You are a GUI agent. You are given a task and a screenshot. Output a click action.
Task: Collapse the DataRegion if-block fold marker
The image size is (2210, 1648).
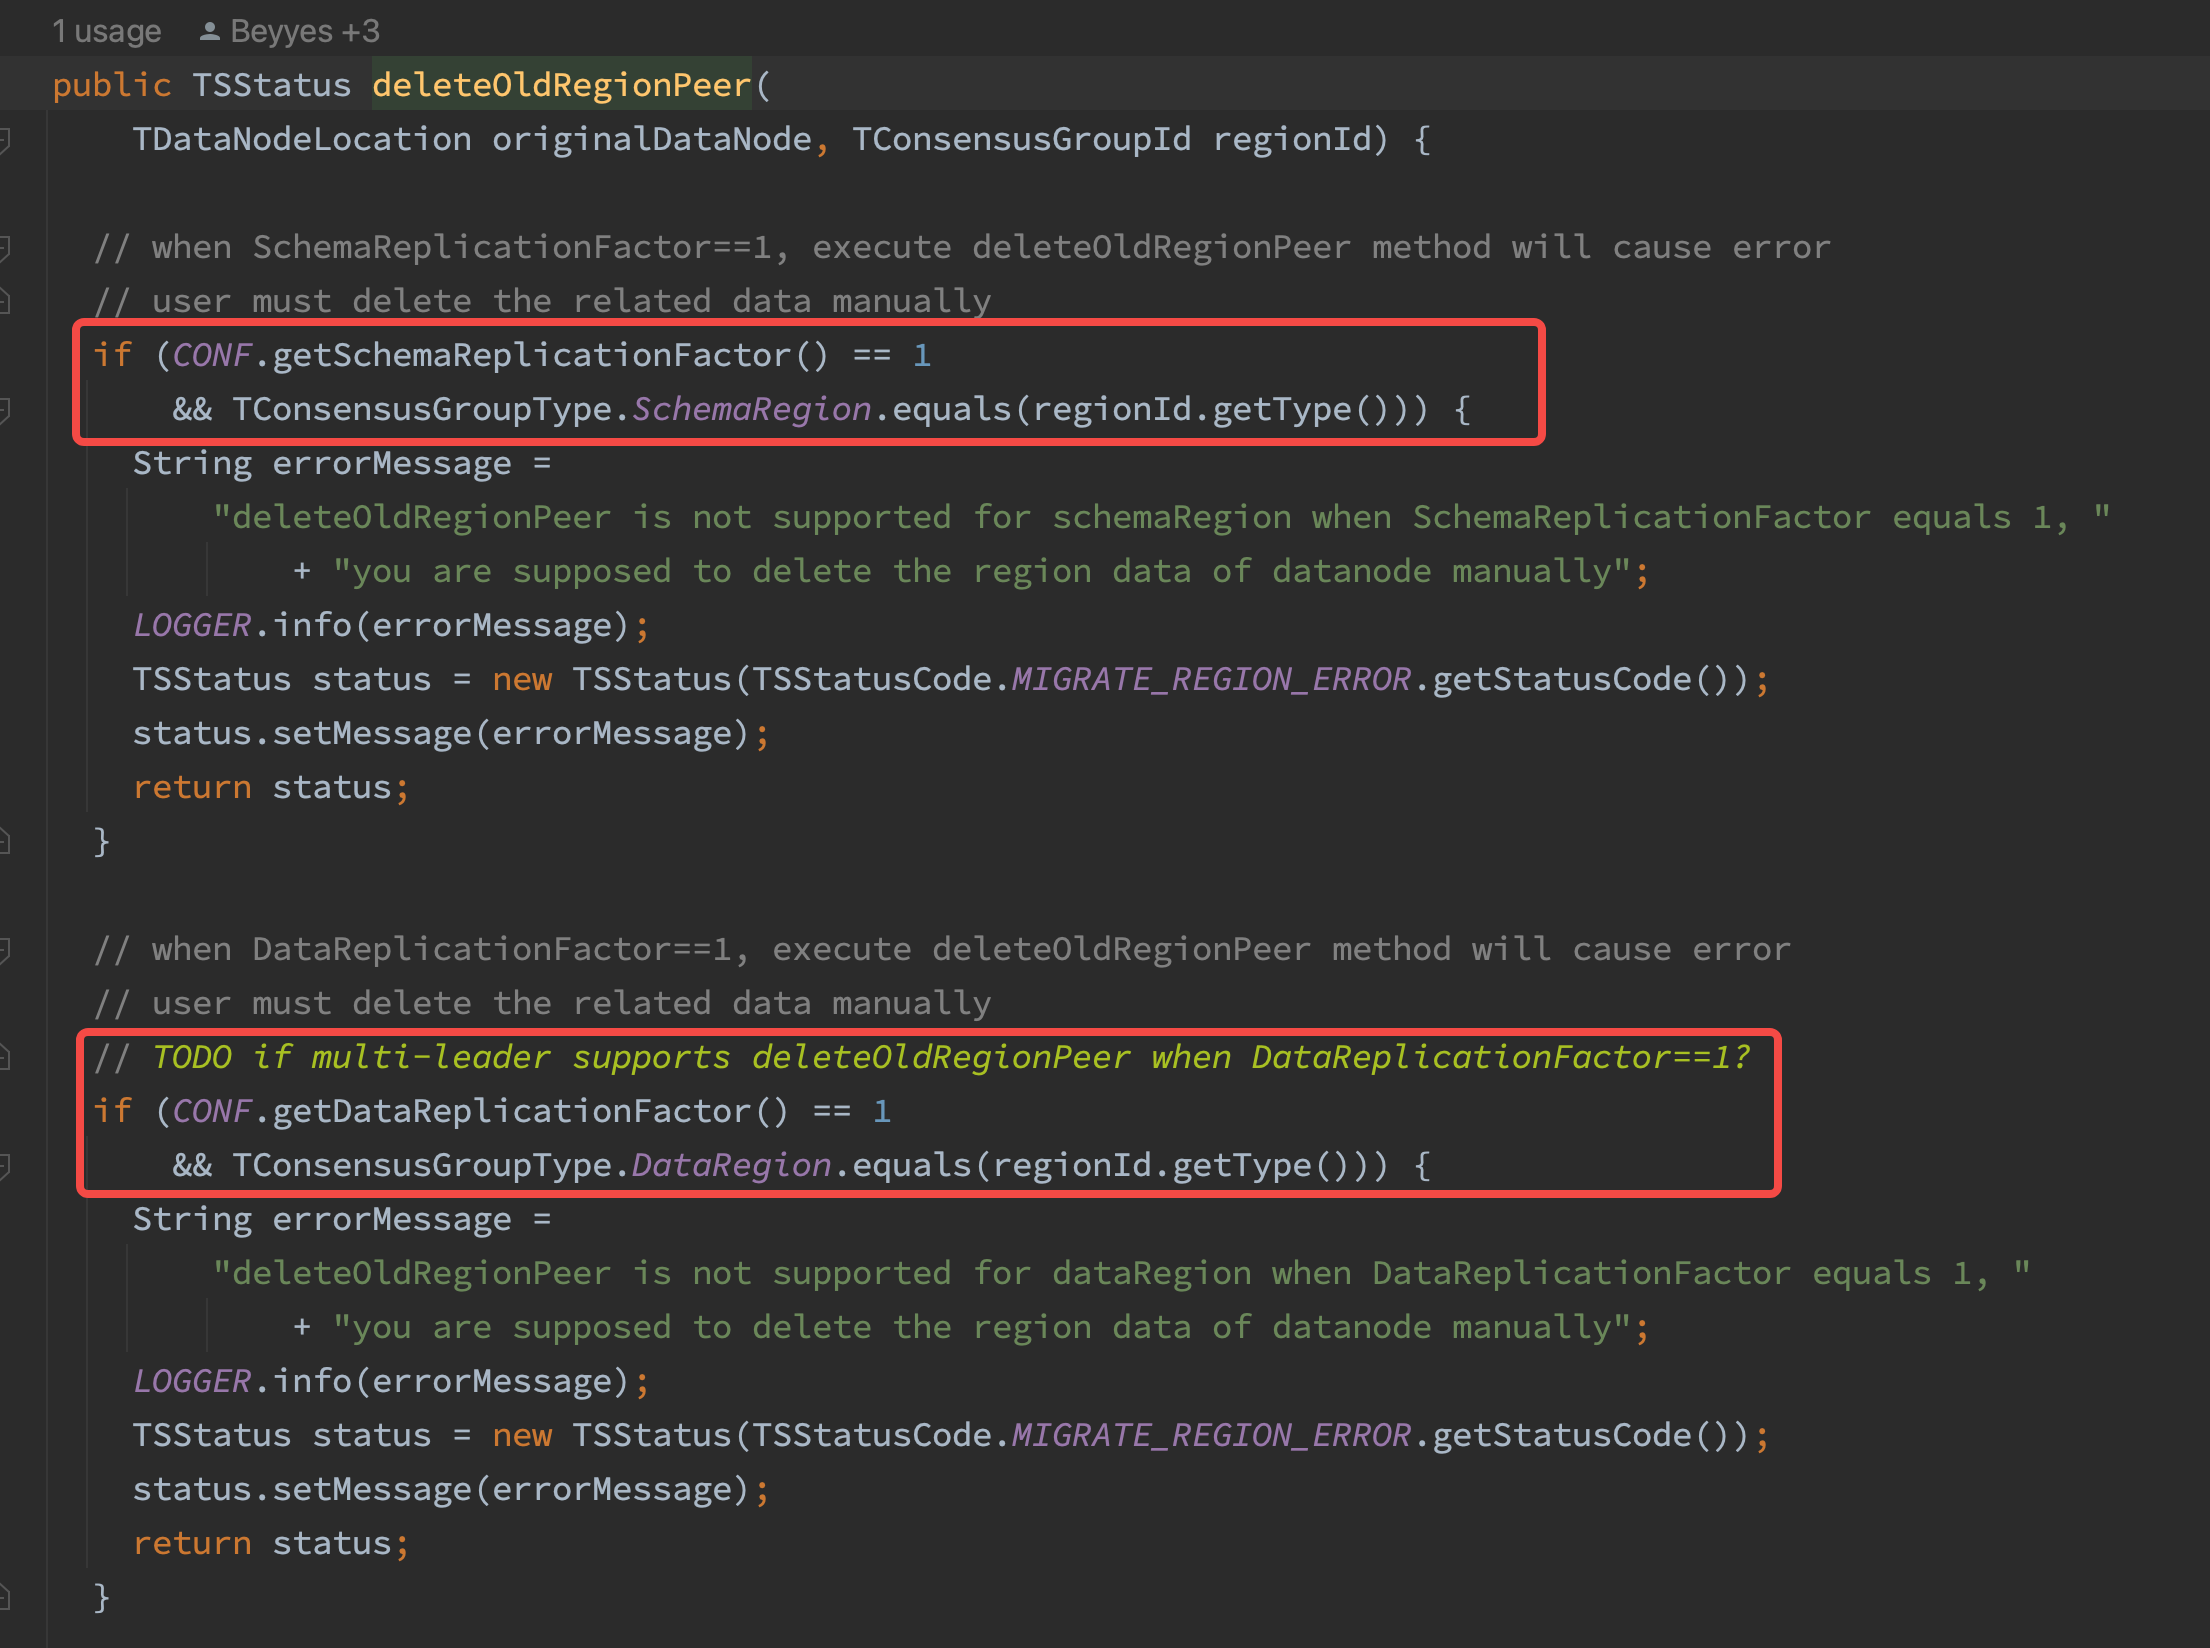[4, 1165]
